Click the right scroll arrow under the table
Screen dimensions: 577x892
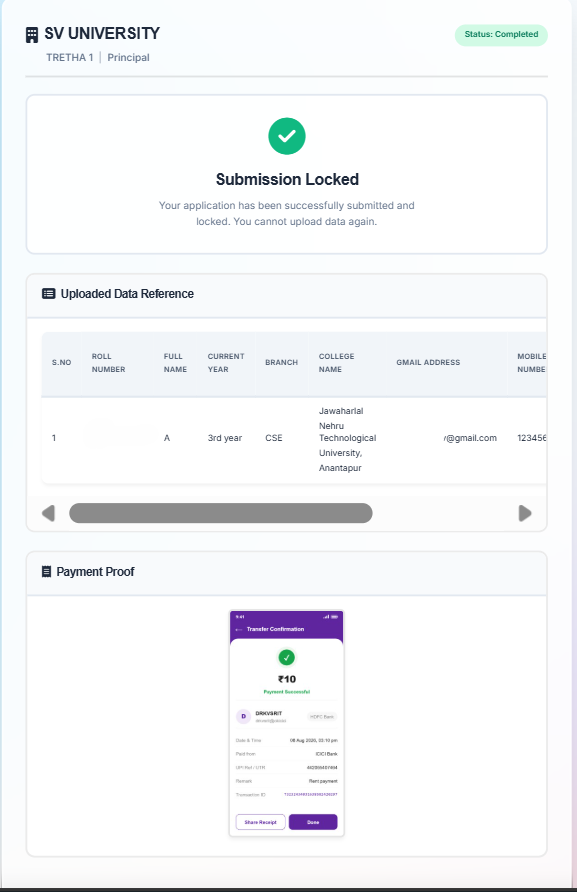point(525,513)
